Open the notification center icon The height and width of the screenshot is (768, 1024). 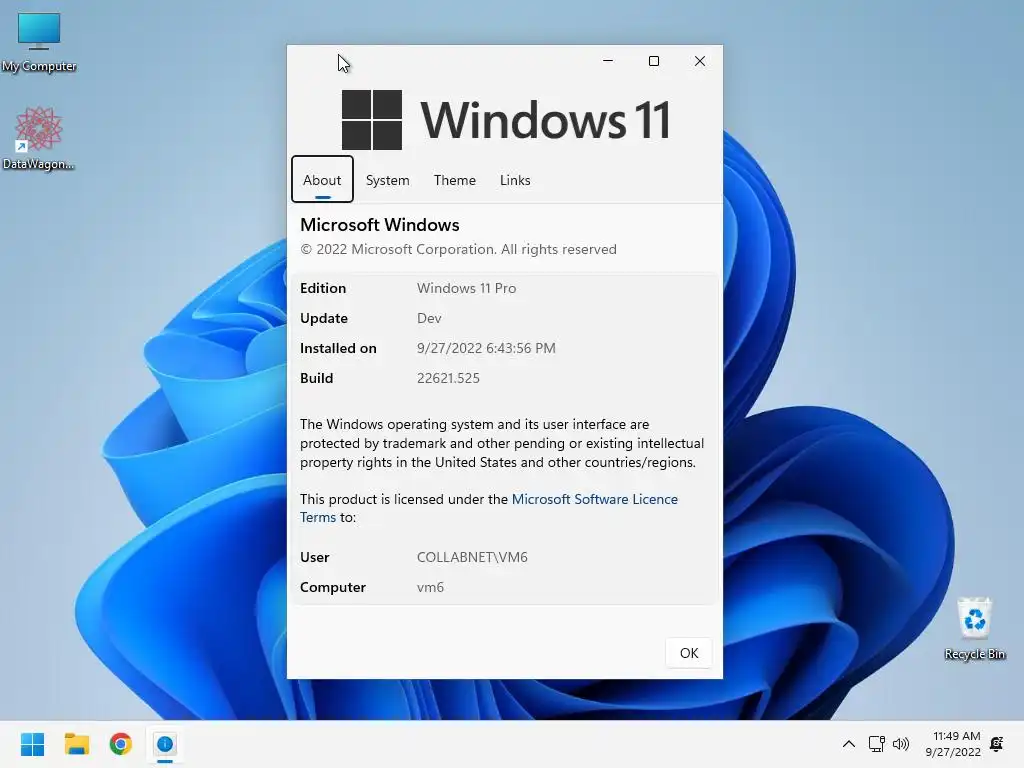tap(997, 744)
